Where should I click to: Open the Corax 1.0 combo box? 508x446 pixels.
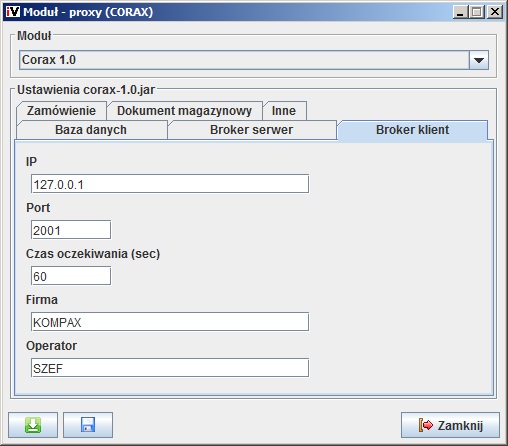(x=254, y=60)
